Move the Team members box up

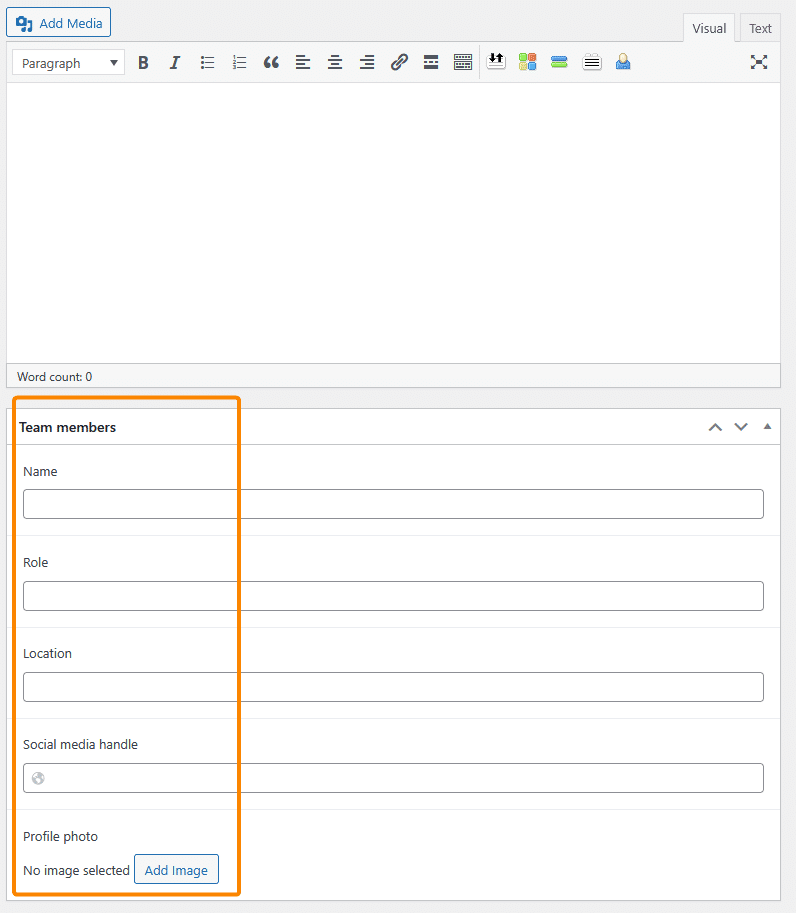(x=715, y=427)
